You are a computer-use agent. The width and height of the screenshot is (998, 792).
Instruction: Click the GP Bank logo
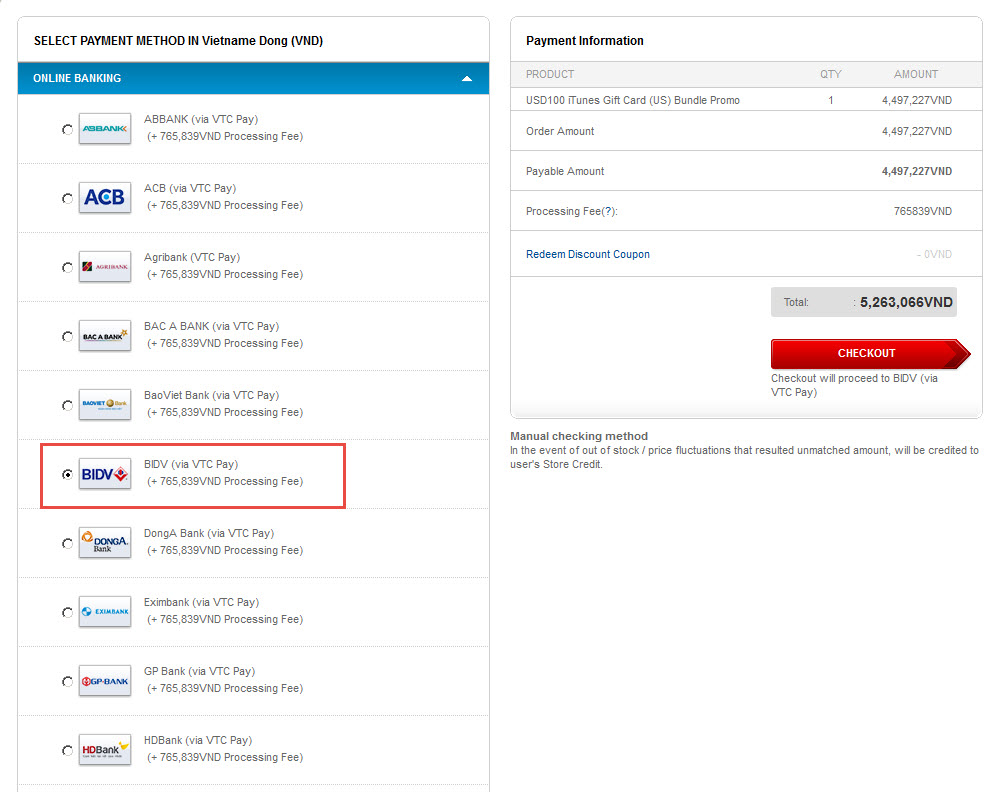[105, 681]
